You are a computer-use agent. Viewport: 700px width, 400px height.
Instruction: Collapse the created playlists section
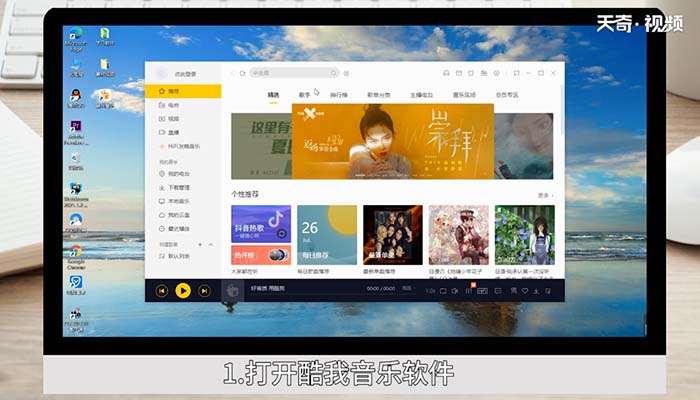211,245
